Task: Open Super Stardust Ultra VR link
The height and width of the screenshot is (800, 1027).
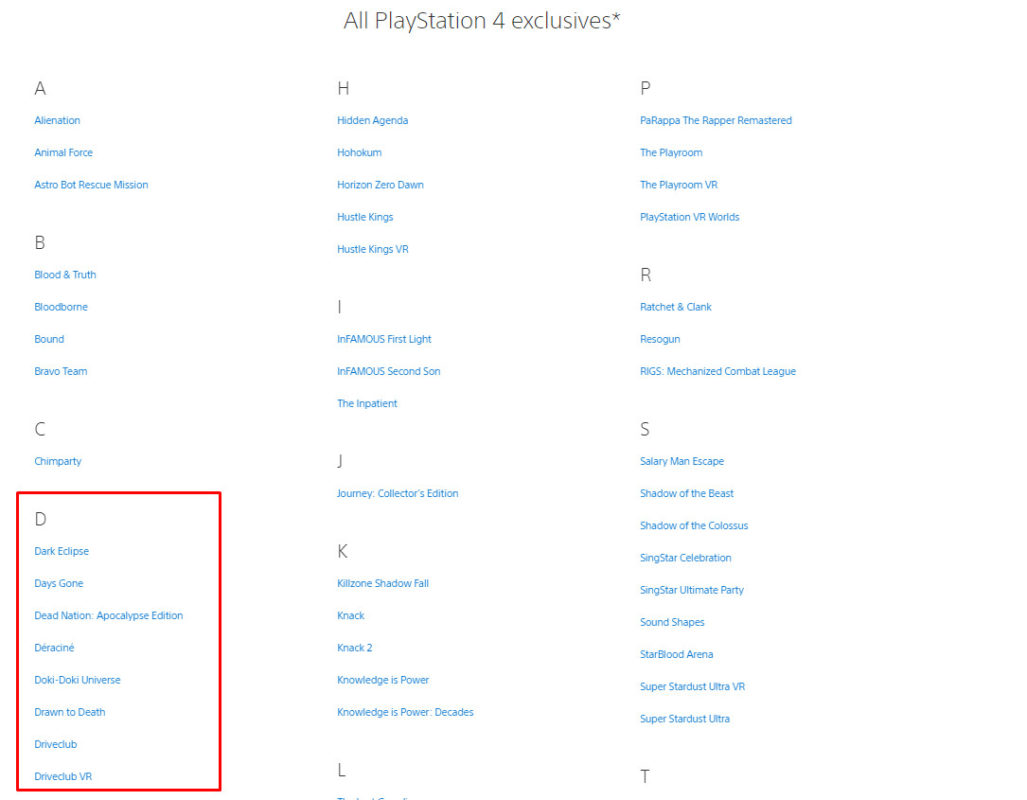Action: [x=692, y=686]
